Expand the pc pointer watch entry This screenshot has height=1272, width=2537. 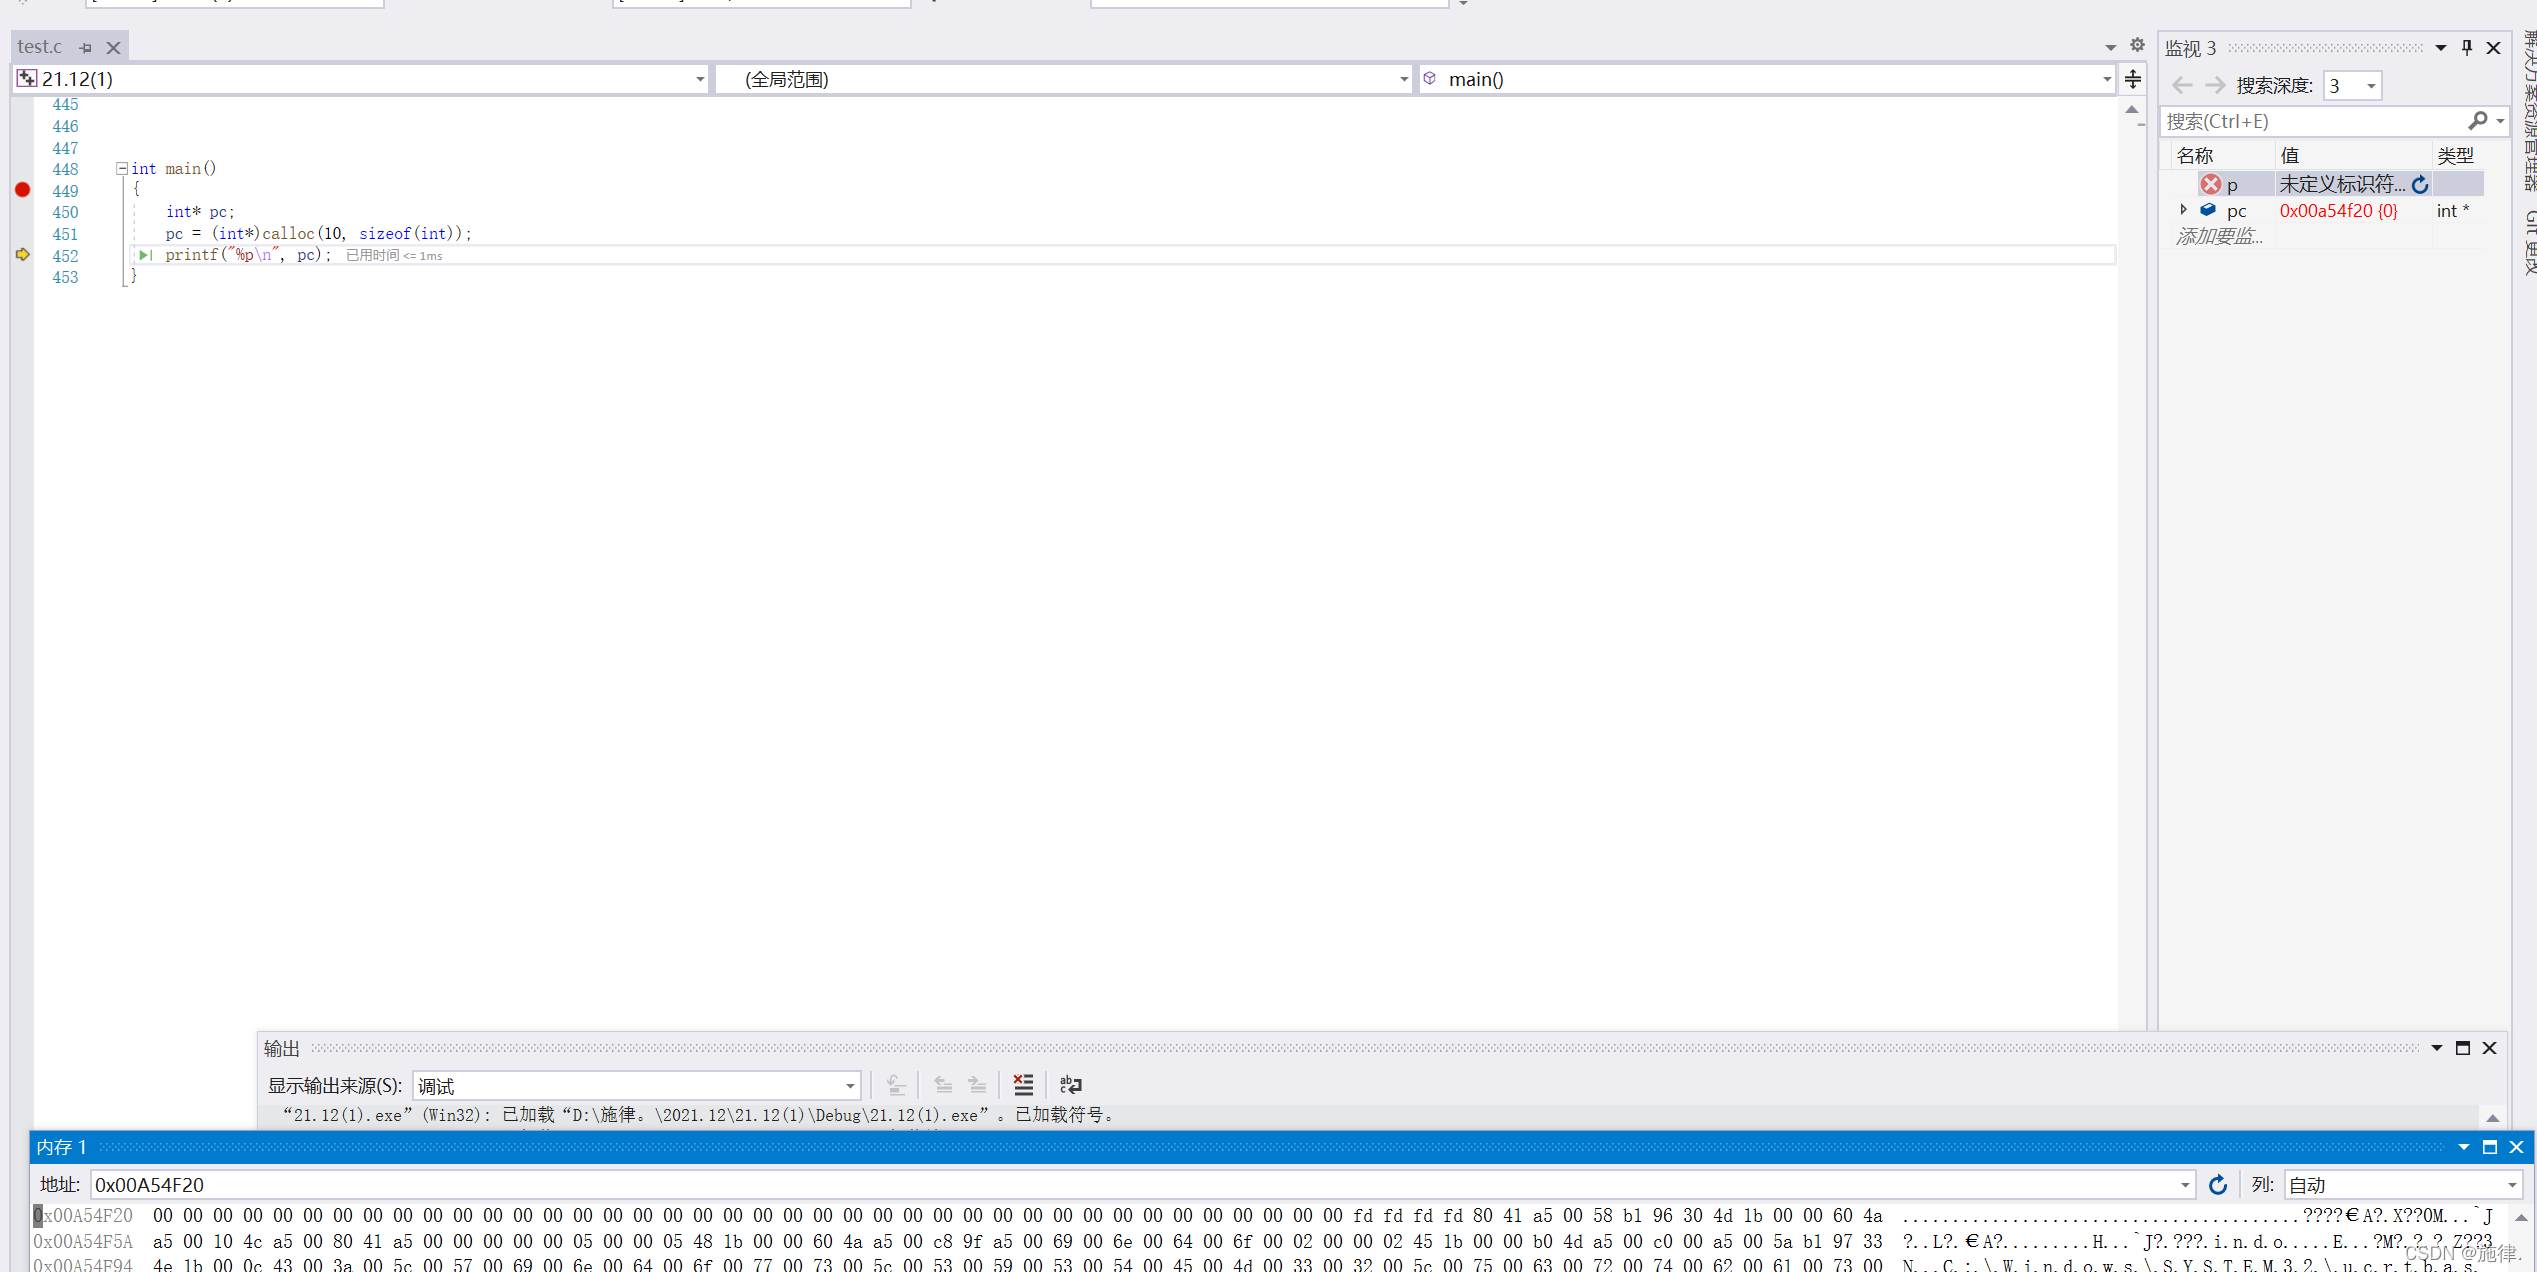(2184, 210)
